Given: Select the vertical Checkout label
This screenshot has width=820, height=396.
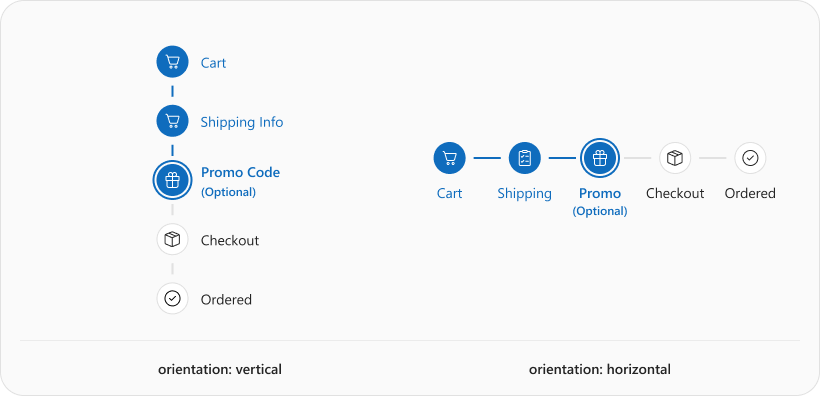Looking at the screenshot, I should click(230, 241).
